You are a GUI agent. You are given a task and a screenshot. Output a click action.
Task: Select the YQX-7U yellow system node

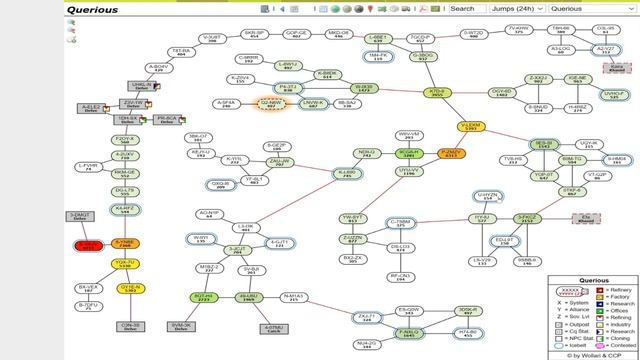pyautogui.click(x=125, y=264)
